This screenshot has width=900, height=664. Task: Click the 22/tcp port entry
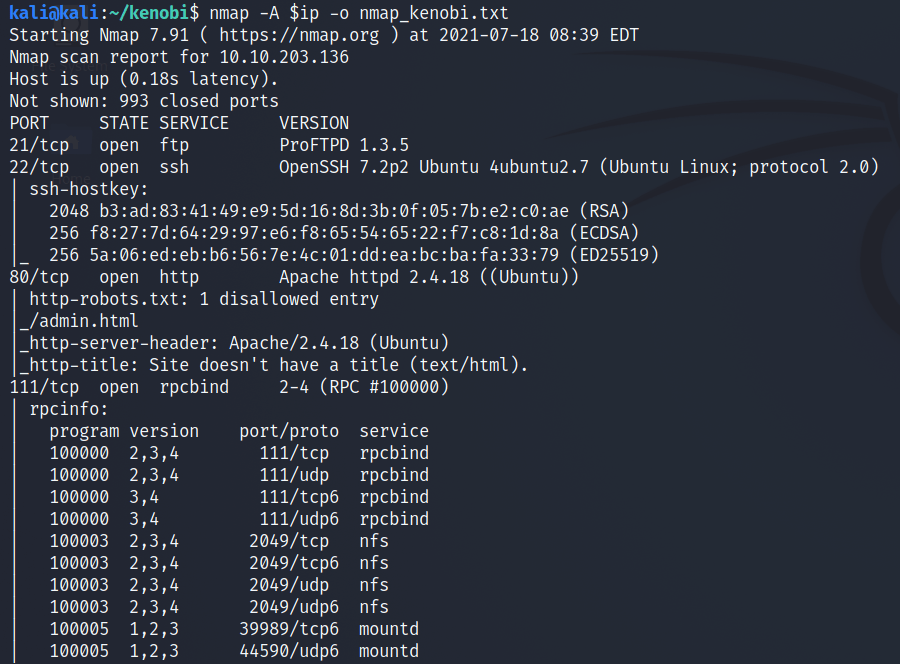[39, 167]
